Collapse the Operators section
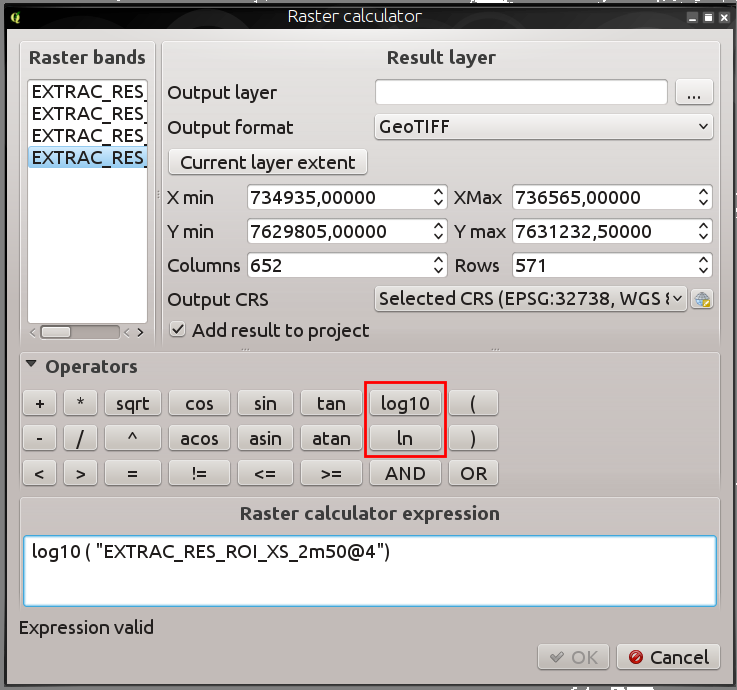Screen dimensions: 737x690 [x=31, y=367]
